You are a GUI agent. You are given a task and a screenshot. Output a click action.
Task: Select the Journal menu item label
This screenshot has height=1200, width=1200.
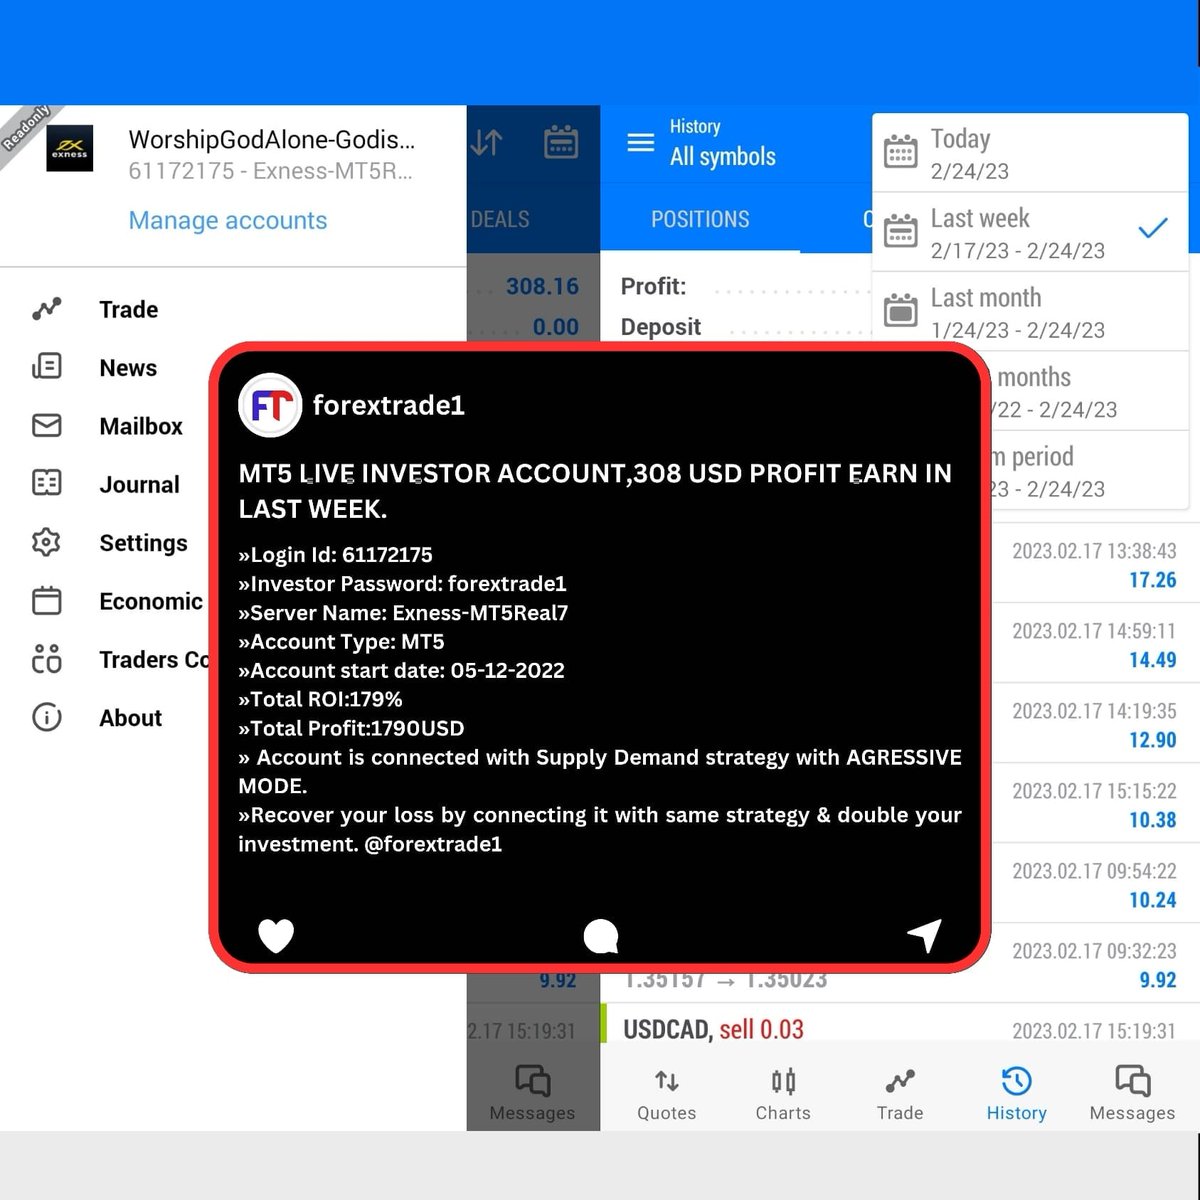(x=139, y=485)
